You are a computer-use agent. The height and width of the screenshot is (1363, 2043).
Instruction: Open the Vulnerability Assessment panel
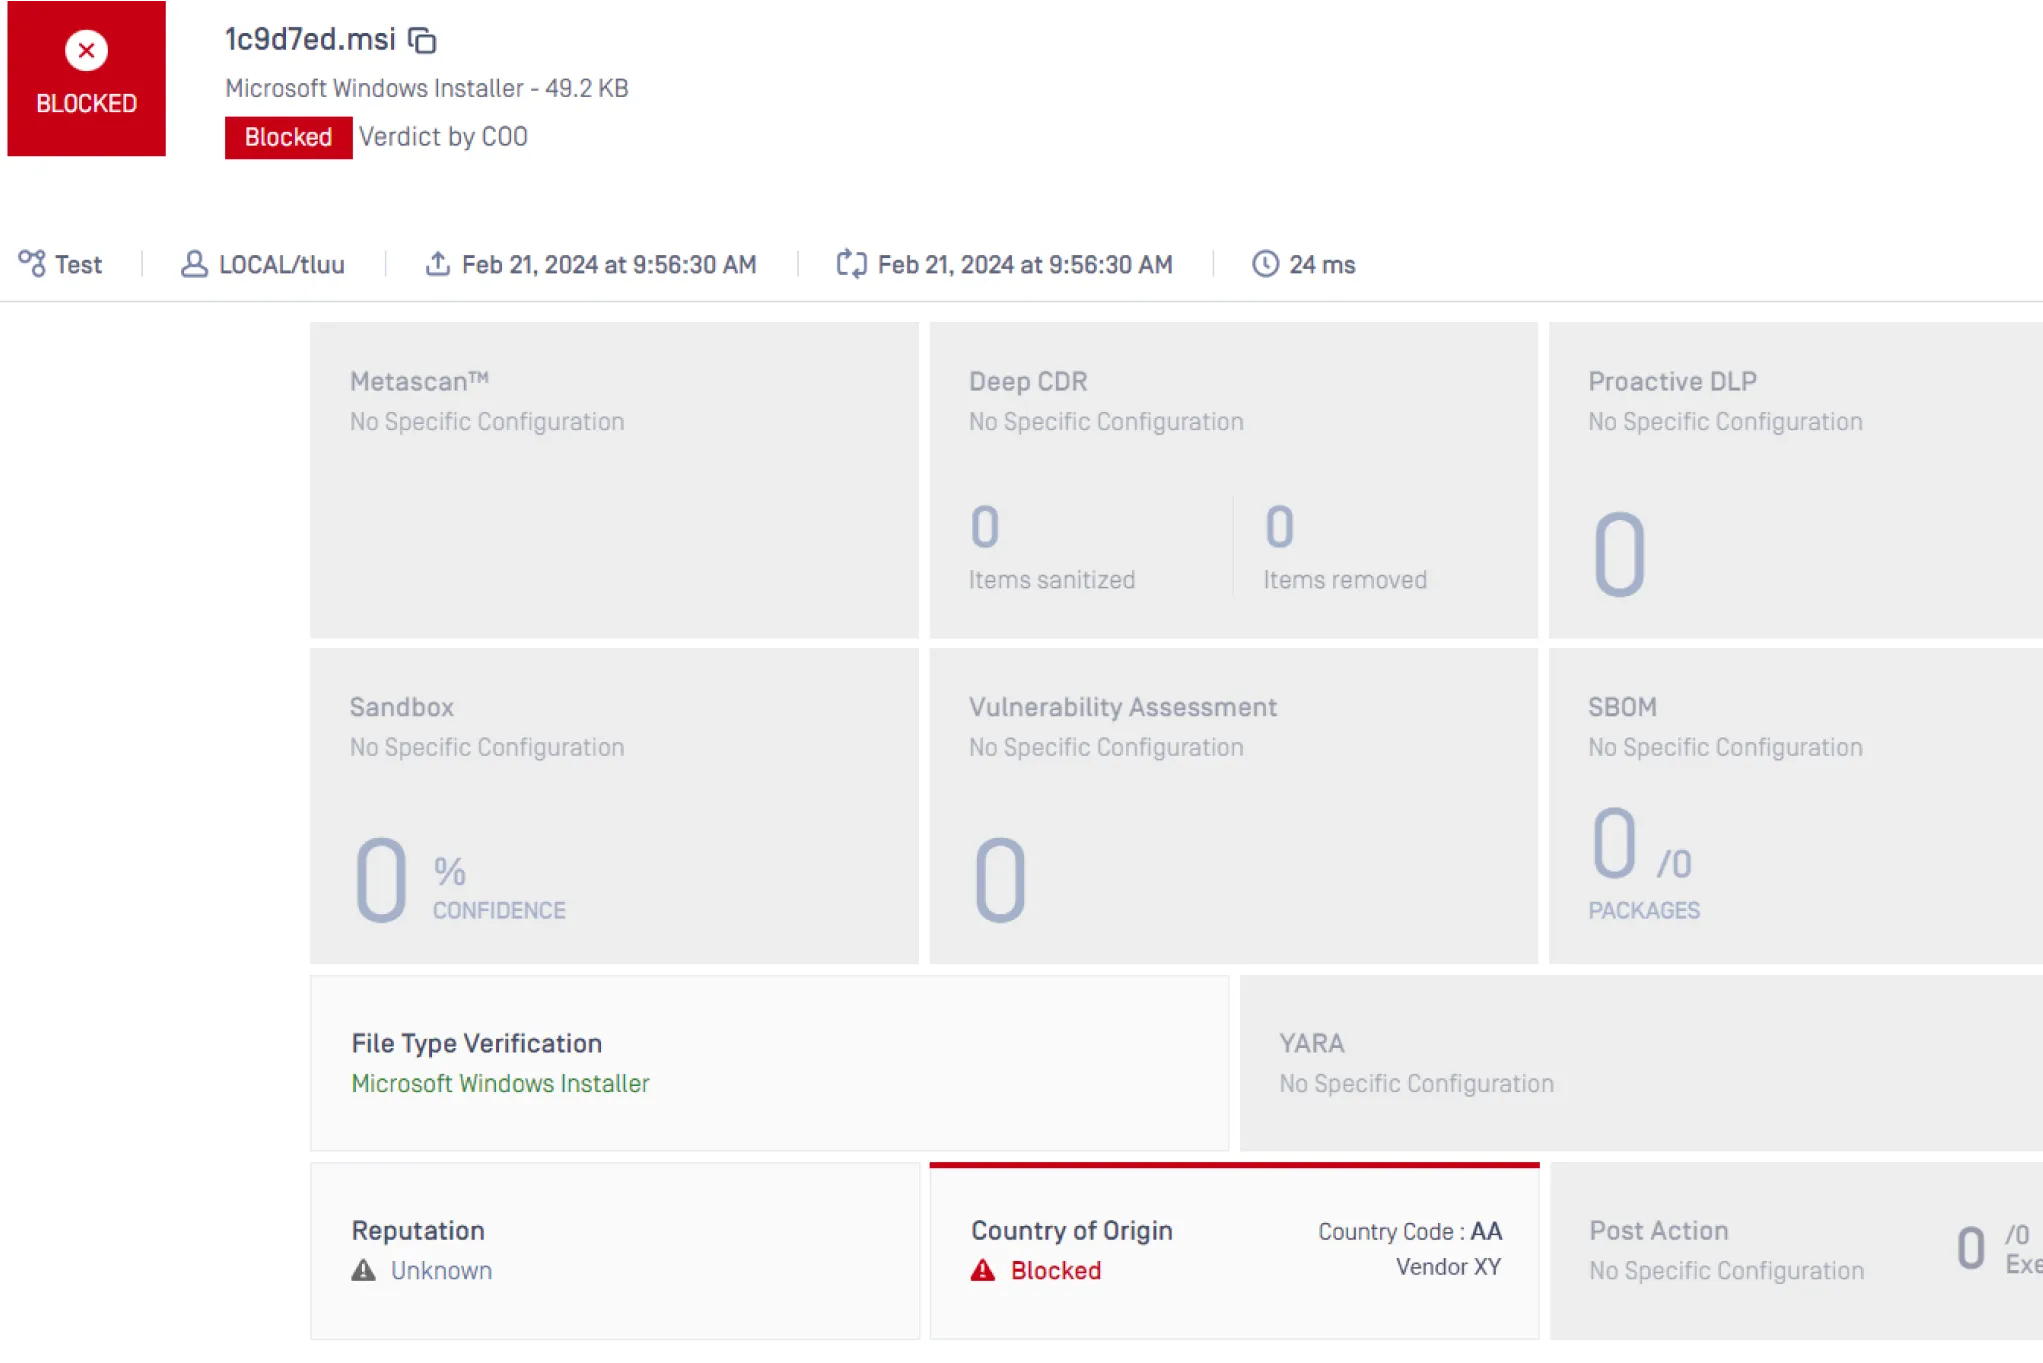[x=1232, y=806]
